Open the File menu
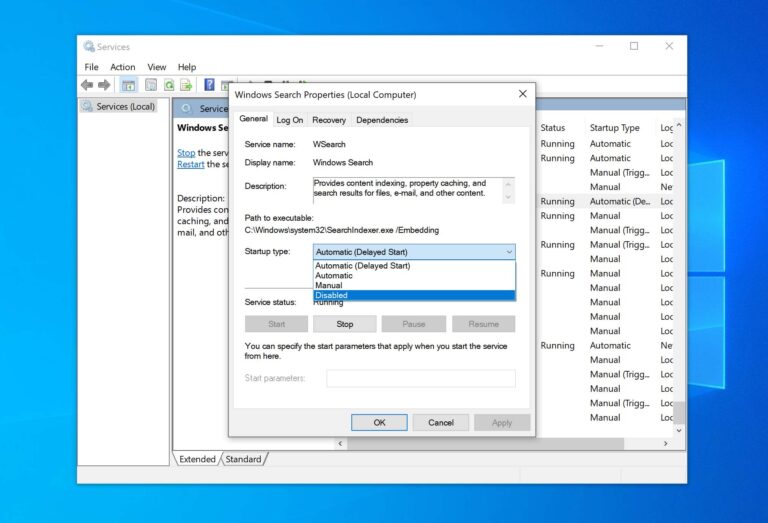This screenshot has width=768, height=523. coord(92,67)
